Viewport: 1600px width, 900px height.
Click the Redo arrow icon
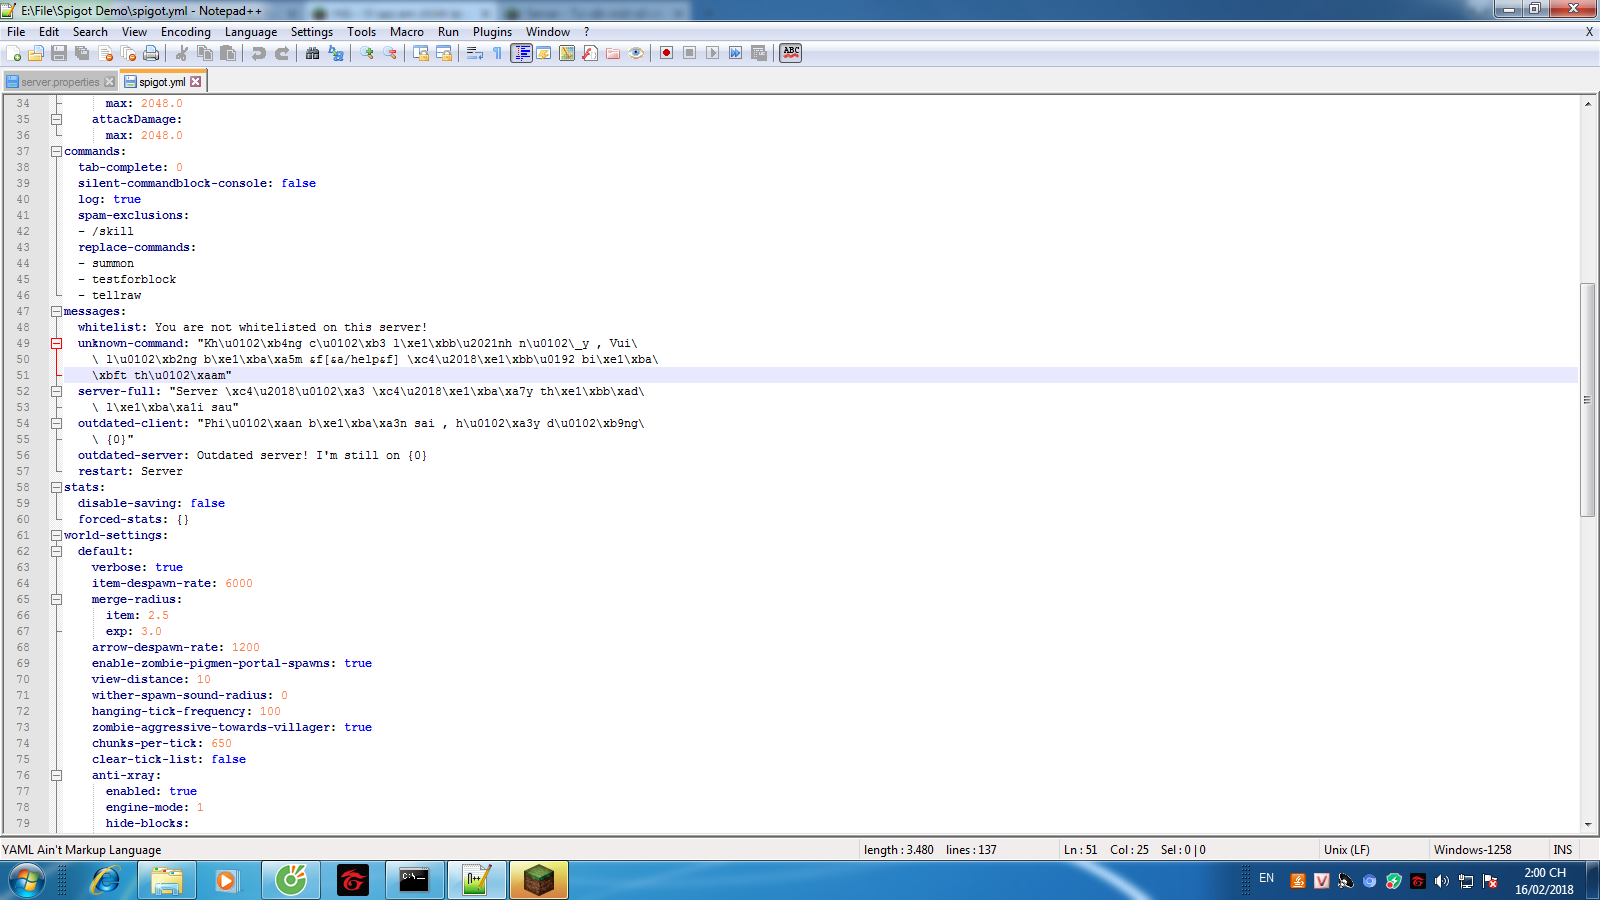(282, 53)
